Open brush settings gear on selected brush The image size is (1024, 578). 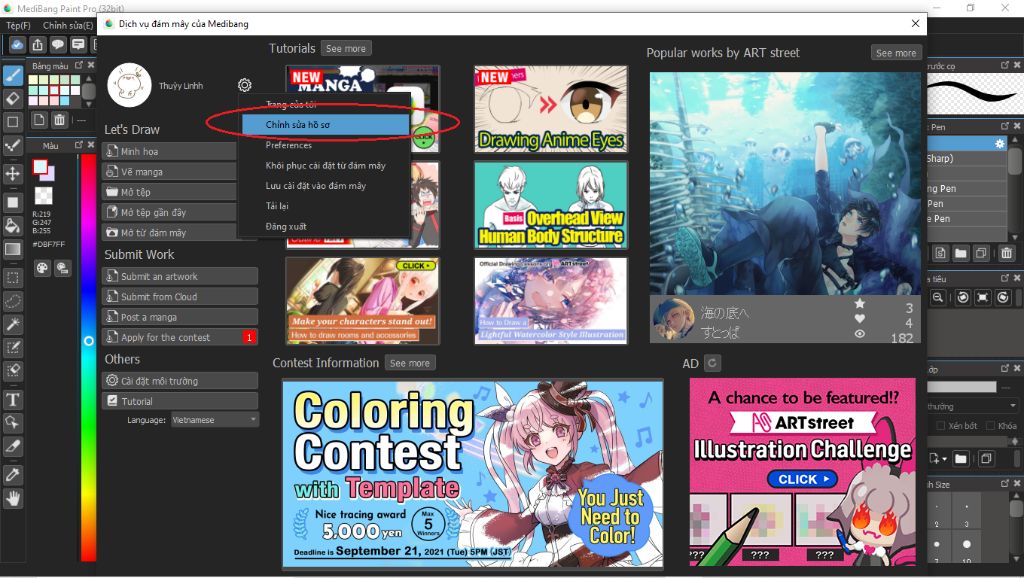tap(1000, 143)
